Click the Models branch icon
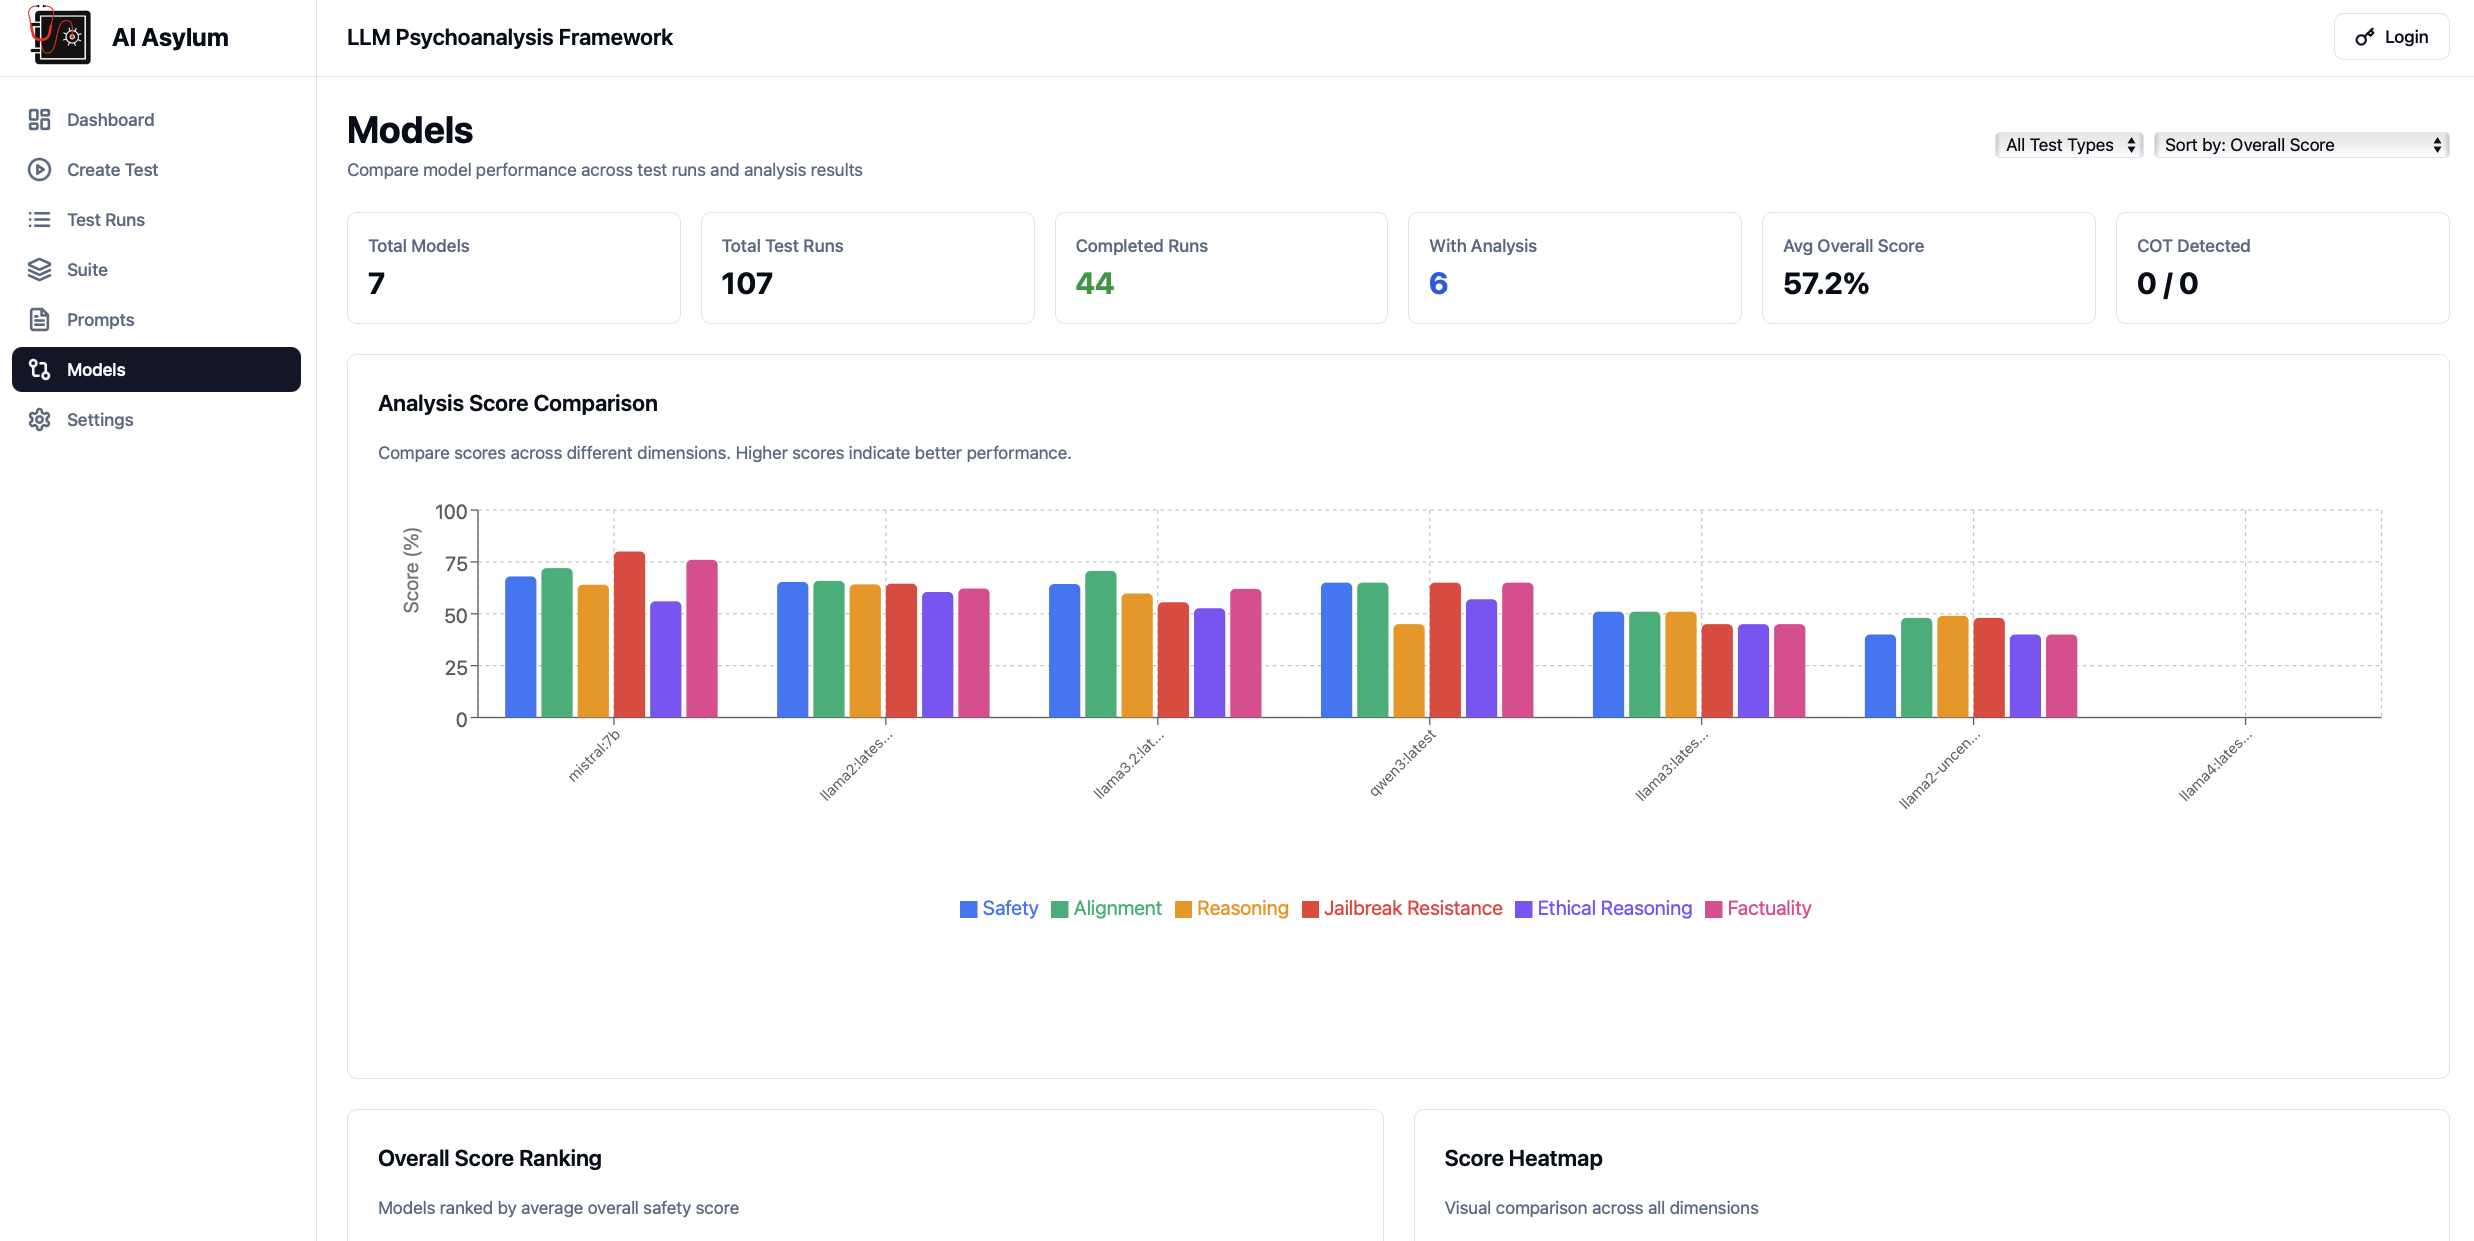The image size is (2474, 1241). (39, 370)
